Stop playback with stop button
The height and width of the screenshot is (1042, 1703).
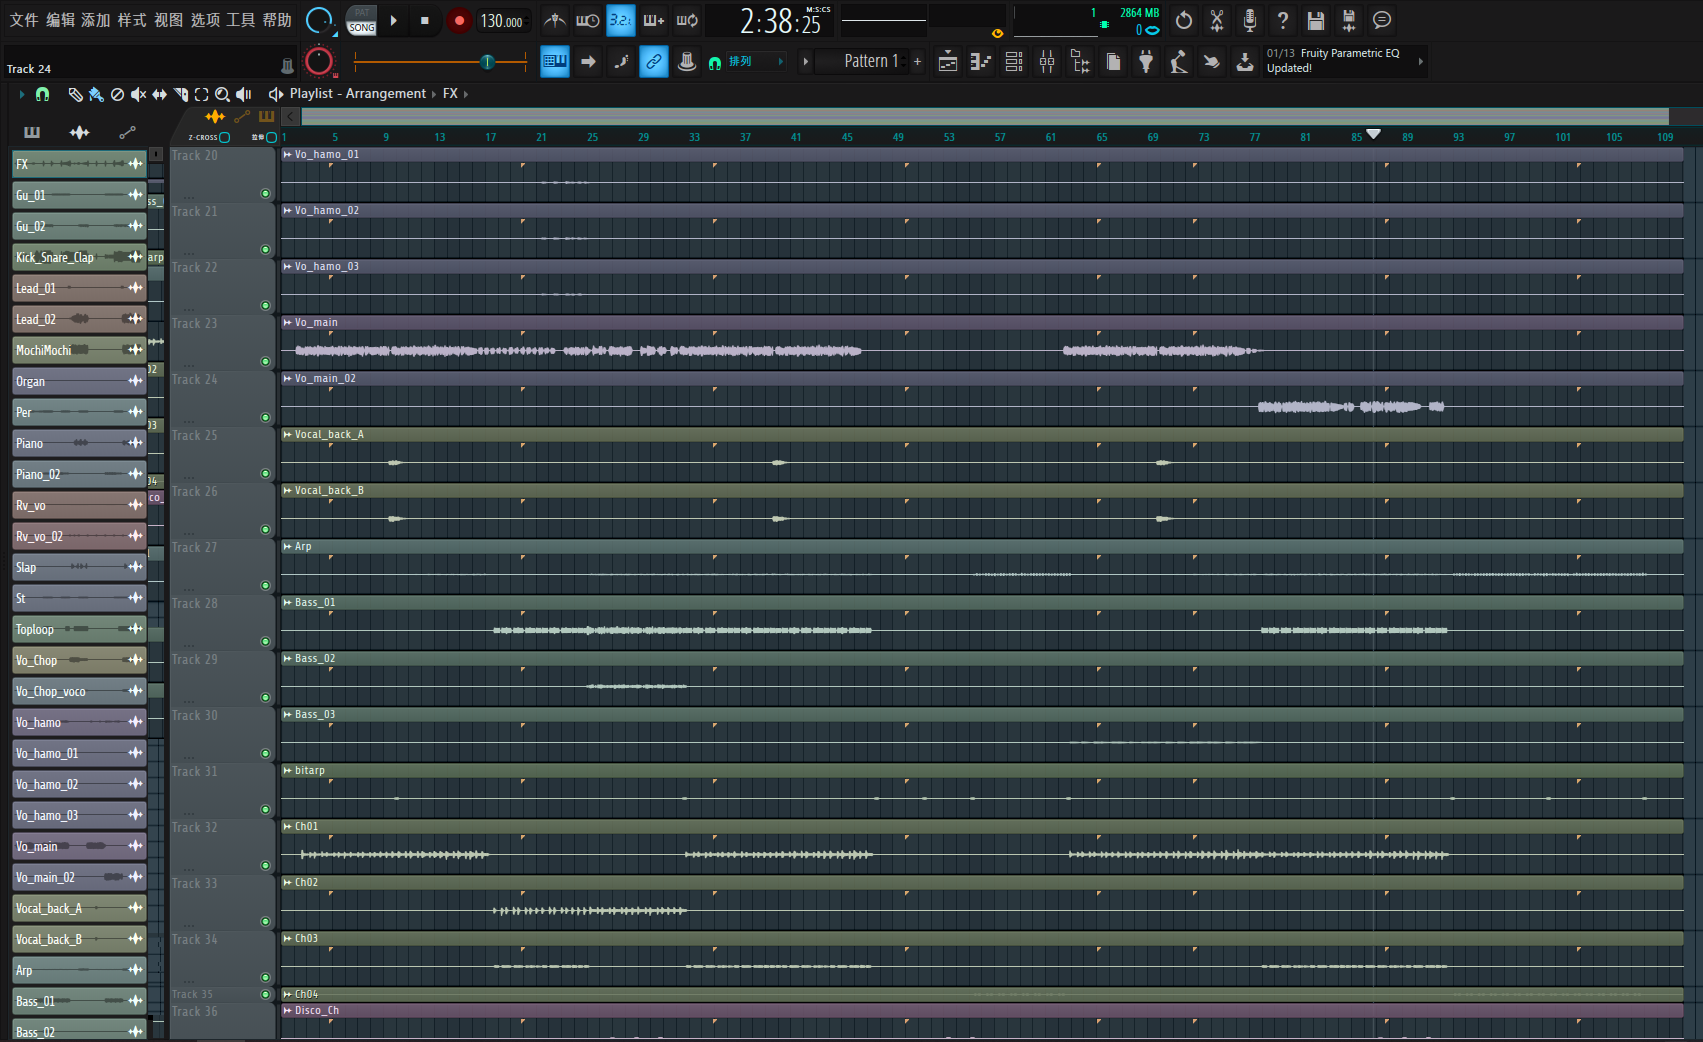point(425,20)
